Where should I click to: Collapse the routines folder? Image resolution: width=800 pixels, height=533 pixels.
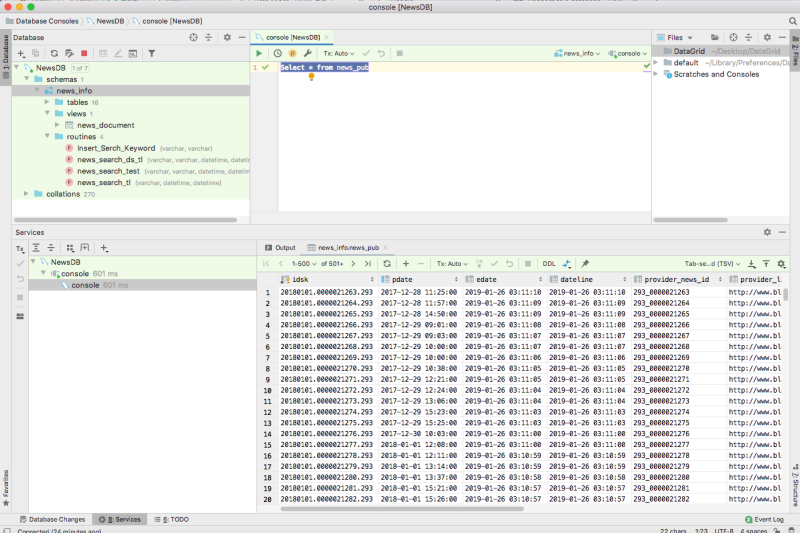pyautogui.click(x=47, y=136)
